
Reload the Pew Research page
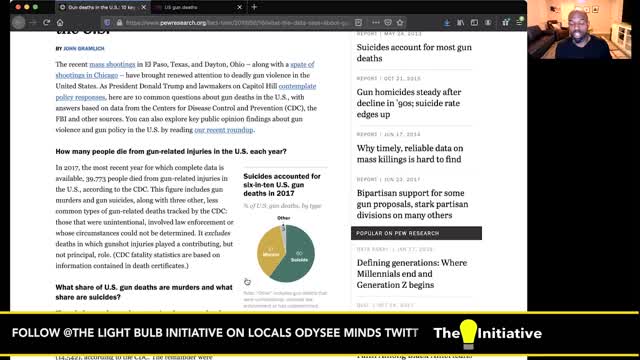[x=47, y=22]
